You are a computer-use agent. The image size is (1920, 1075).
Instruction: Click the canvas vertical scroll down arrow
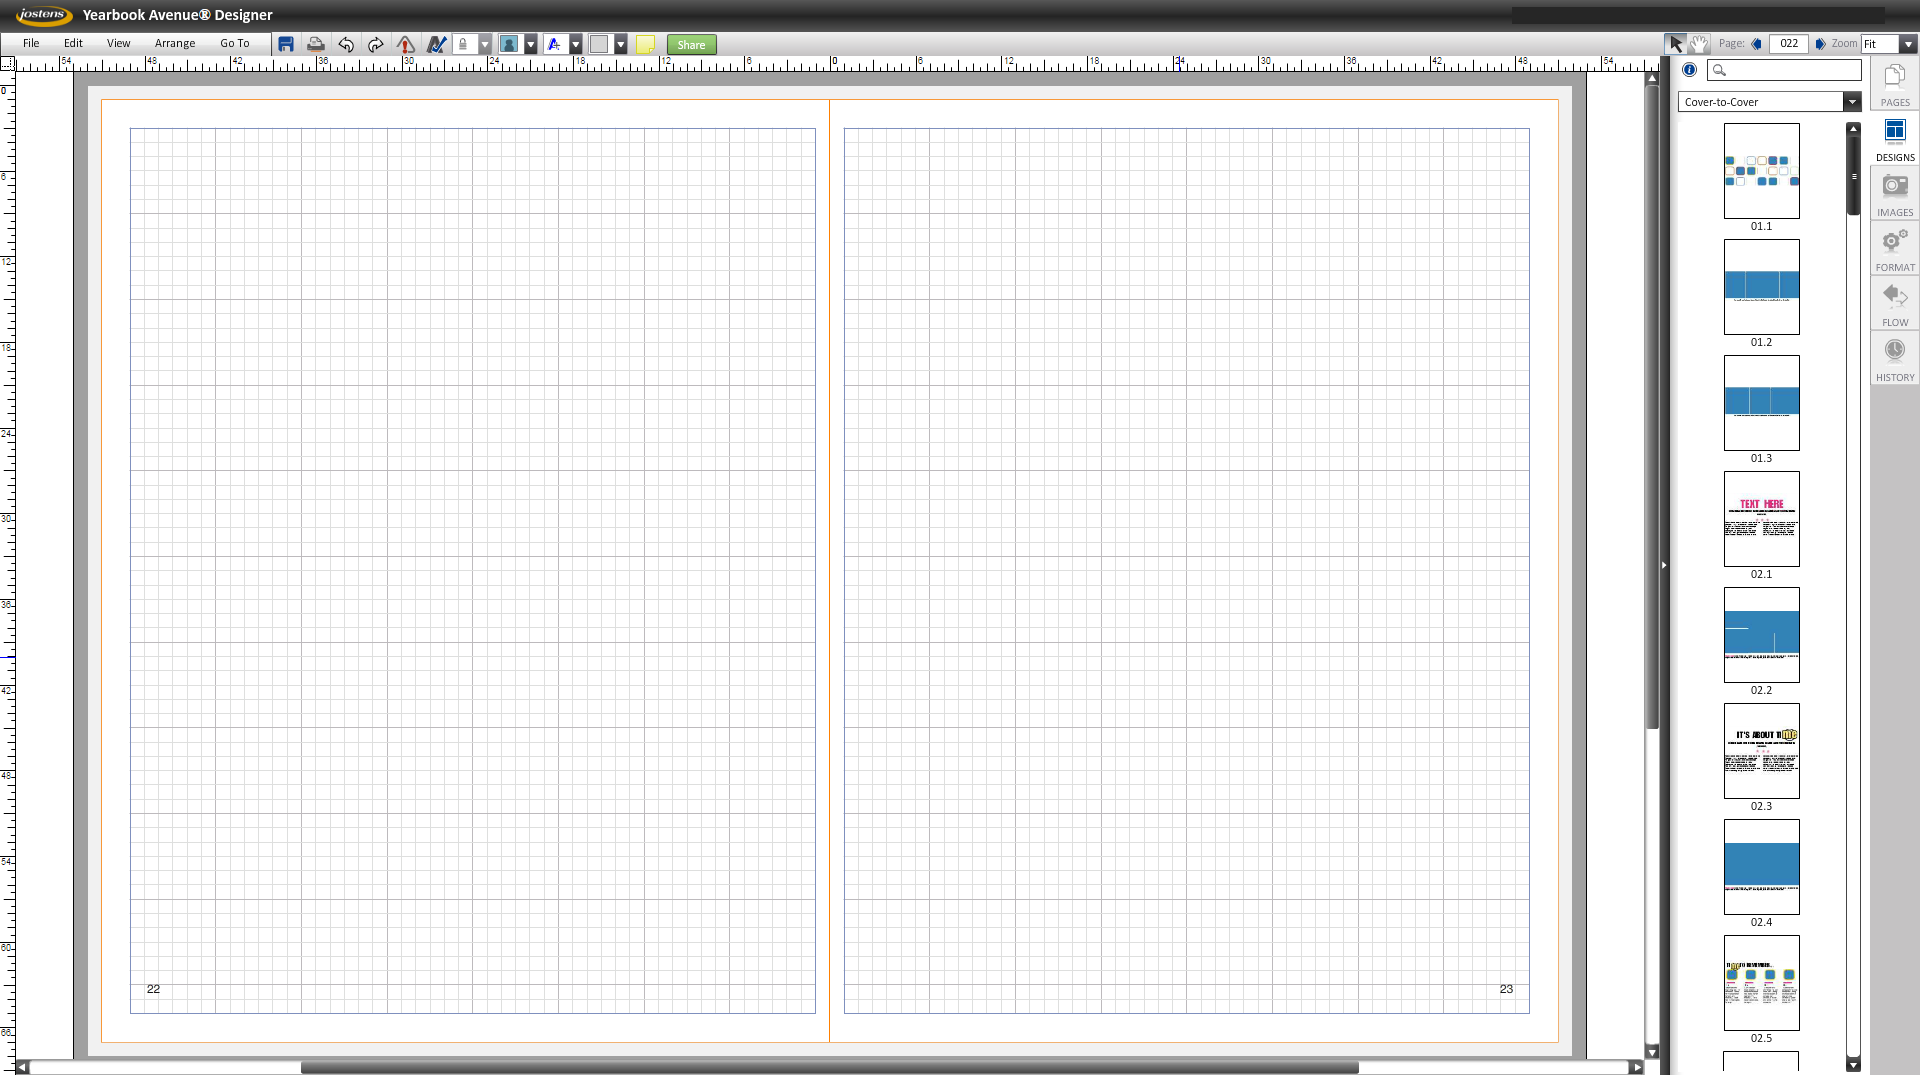click(1652, 1052)
